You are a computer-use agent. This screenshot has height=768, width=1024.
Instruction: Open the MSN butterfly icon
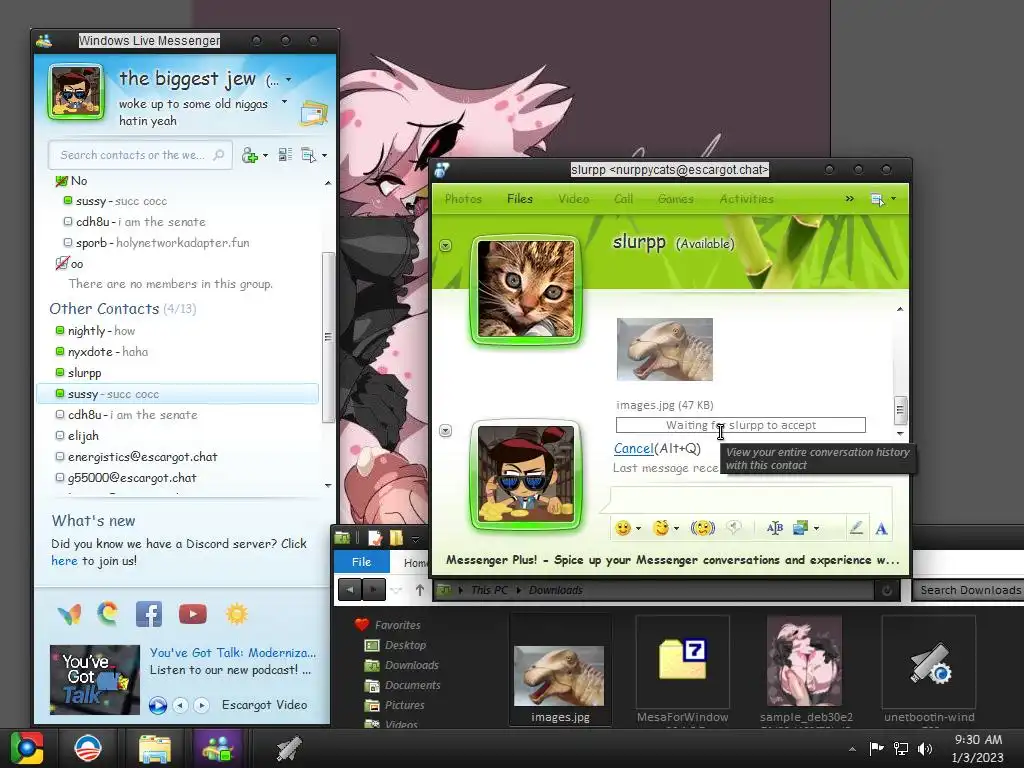pos(69,614)
